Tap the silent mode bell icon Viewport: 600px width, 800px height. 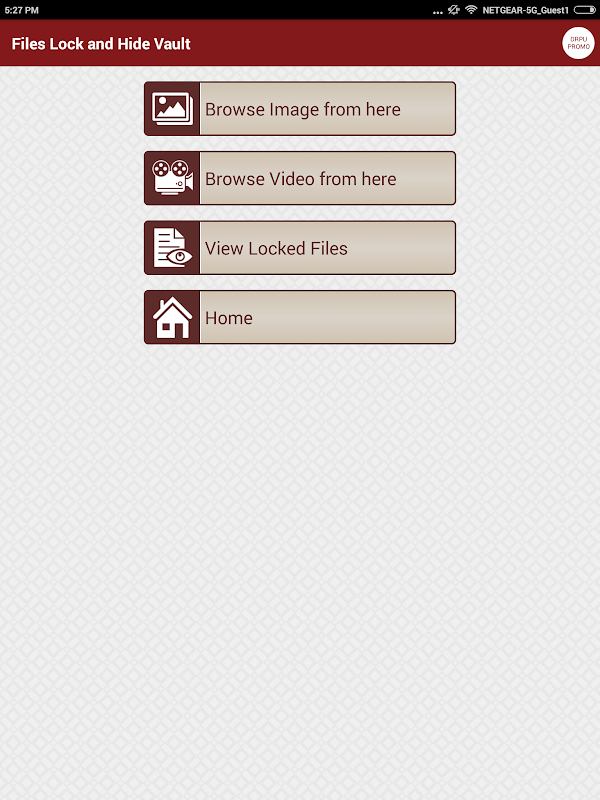click(x=454, y=10)
